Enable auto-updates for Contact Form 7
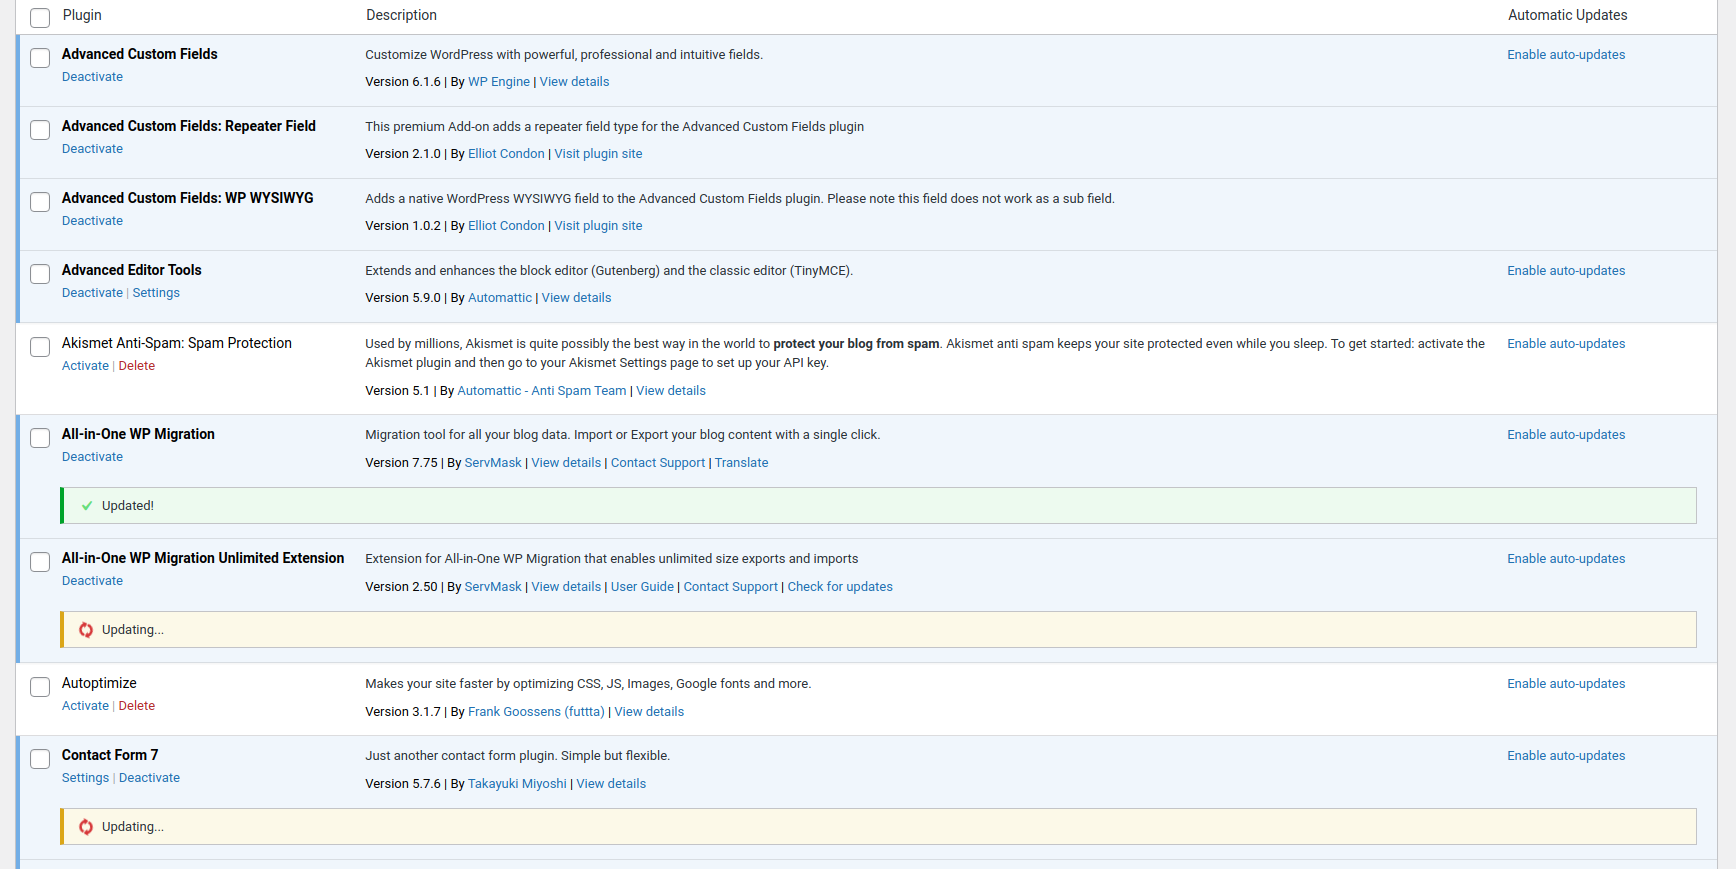The height and width of the screenshot is (869, 1736). tap(1565, 756)
